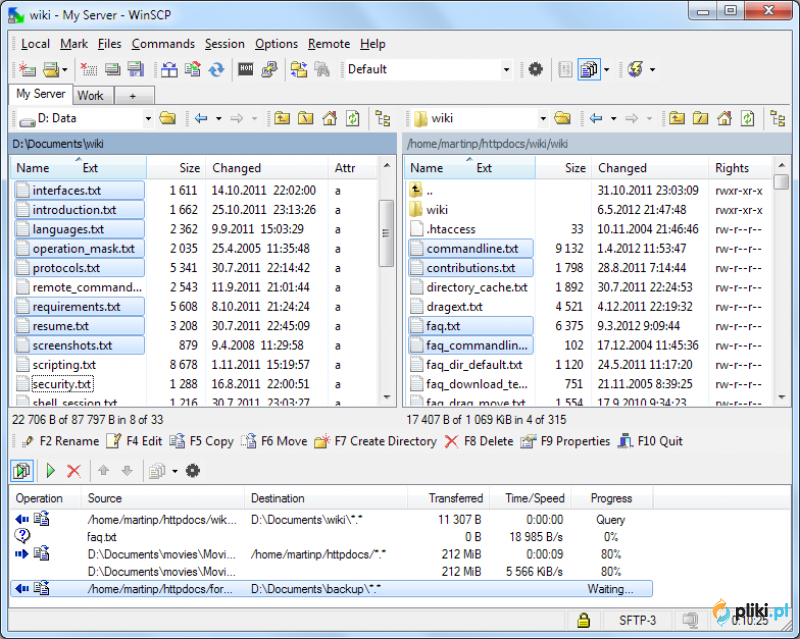
Task: Open the remote wiki directory dropdown
Action: [543, 118]
